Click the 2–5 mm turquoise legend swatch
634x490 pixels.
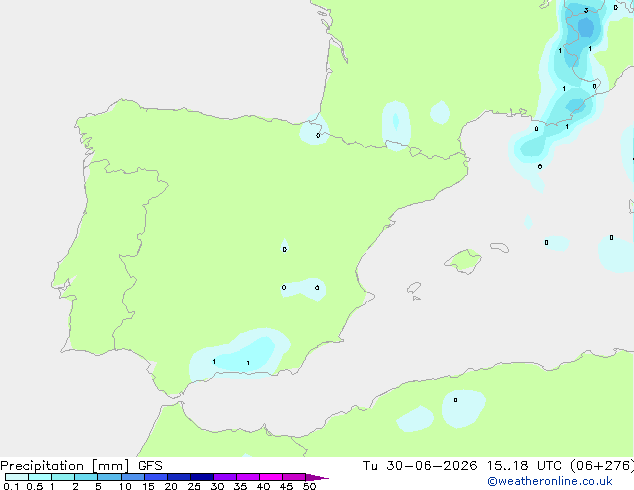tap(86, 477)
